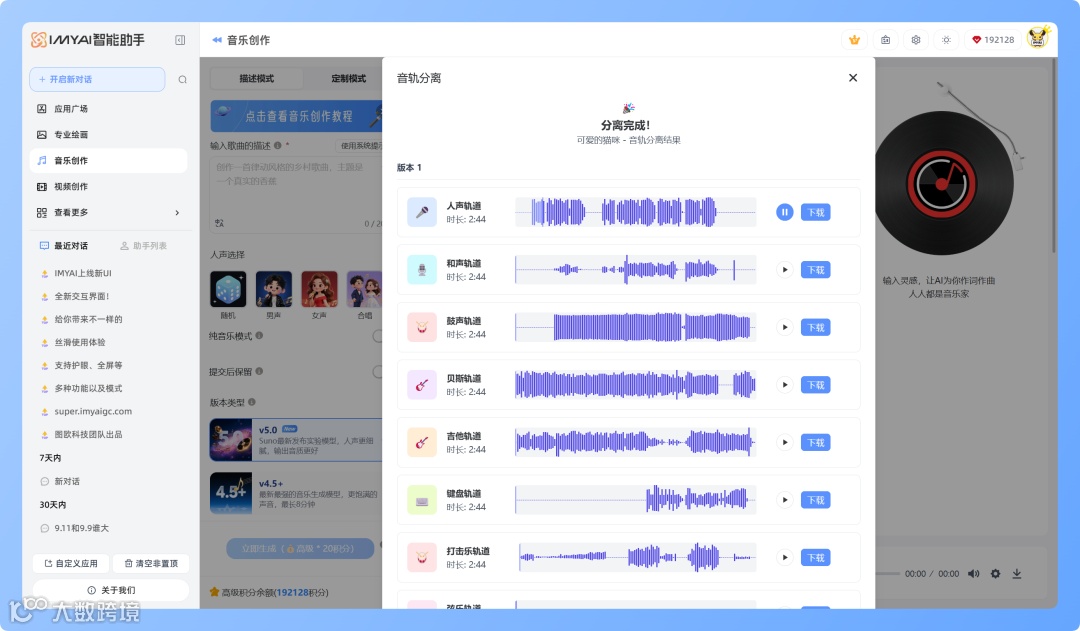Open the super.imyaigc.com conversation
Viewport: 1080px width, 631px height.
[x=93, y=411]
